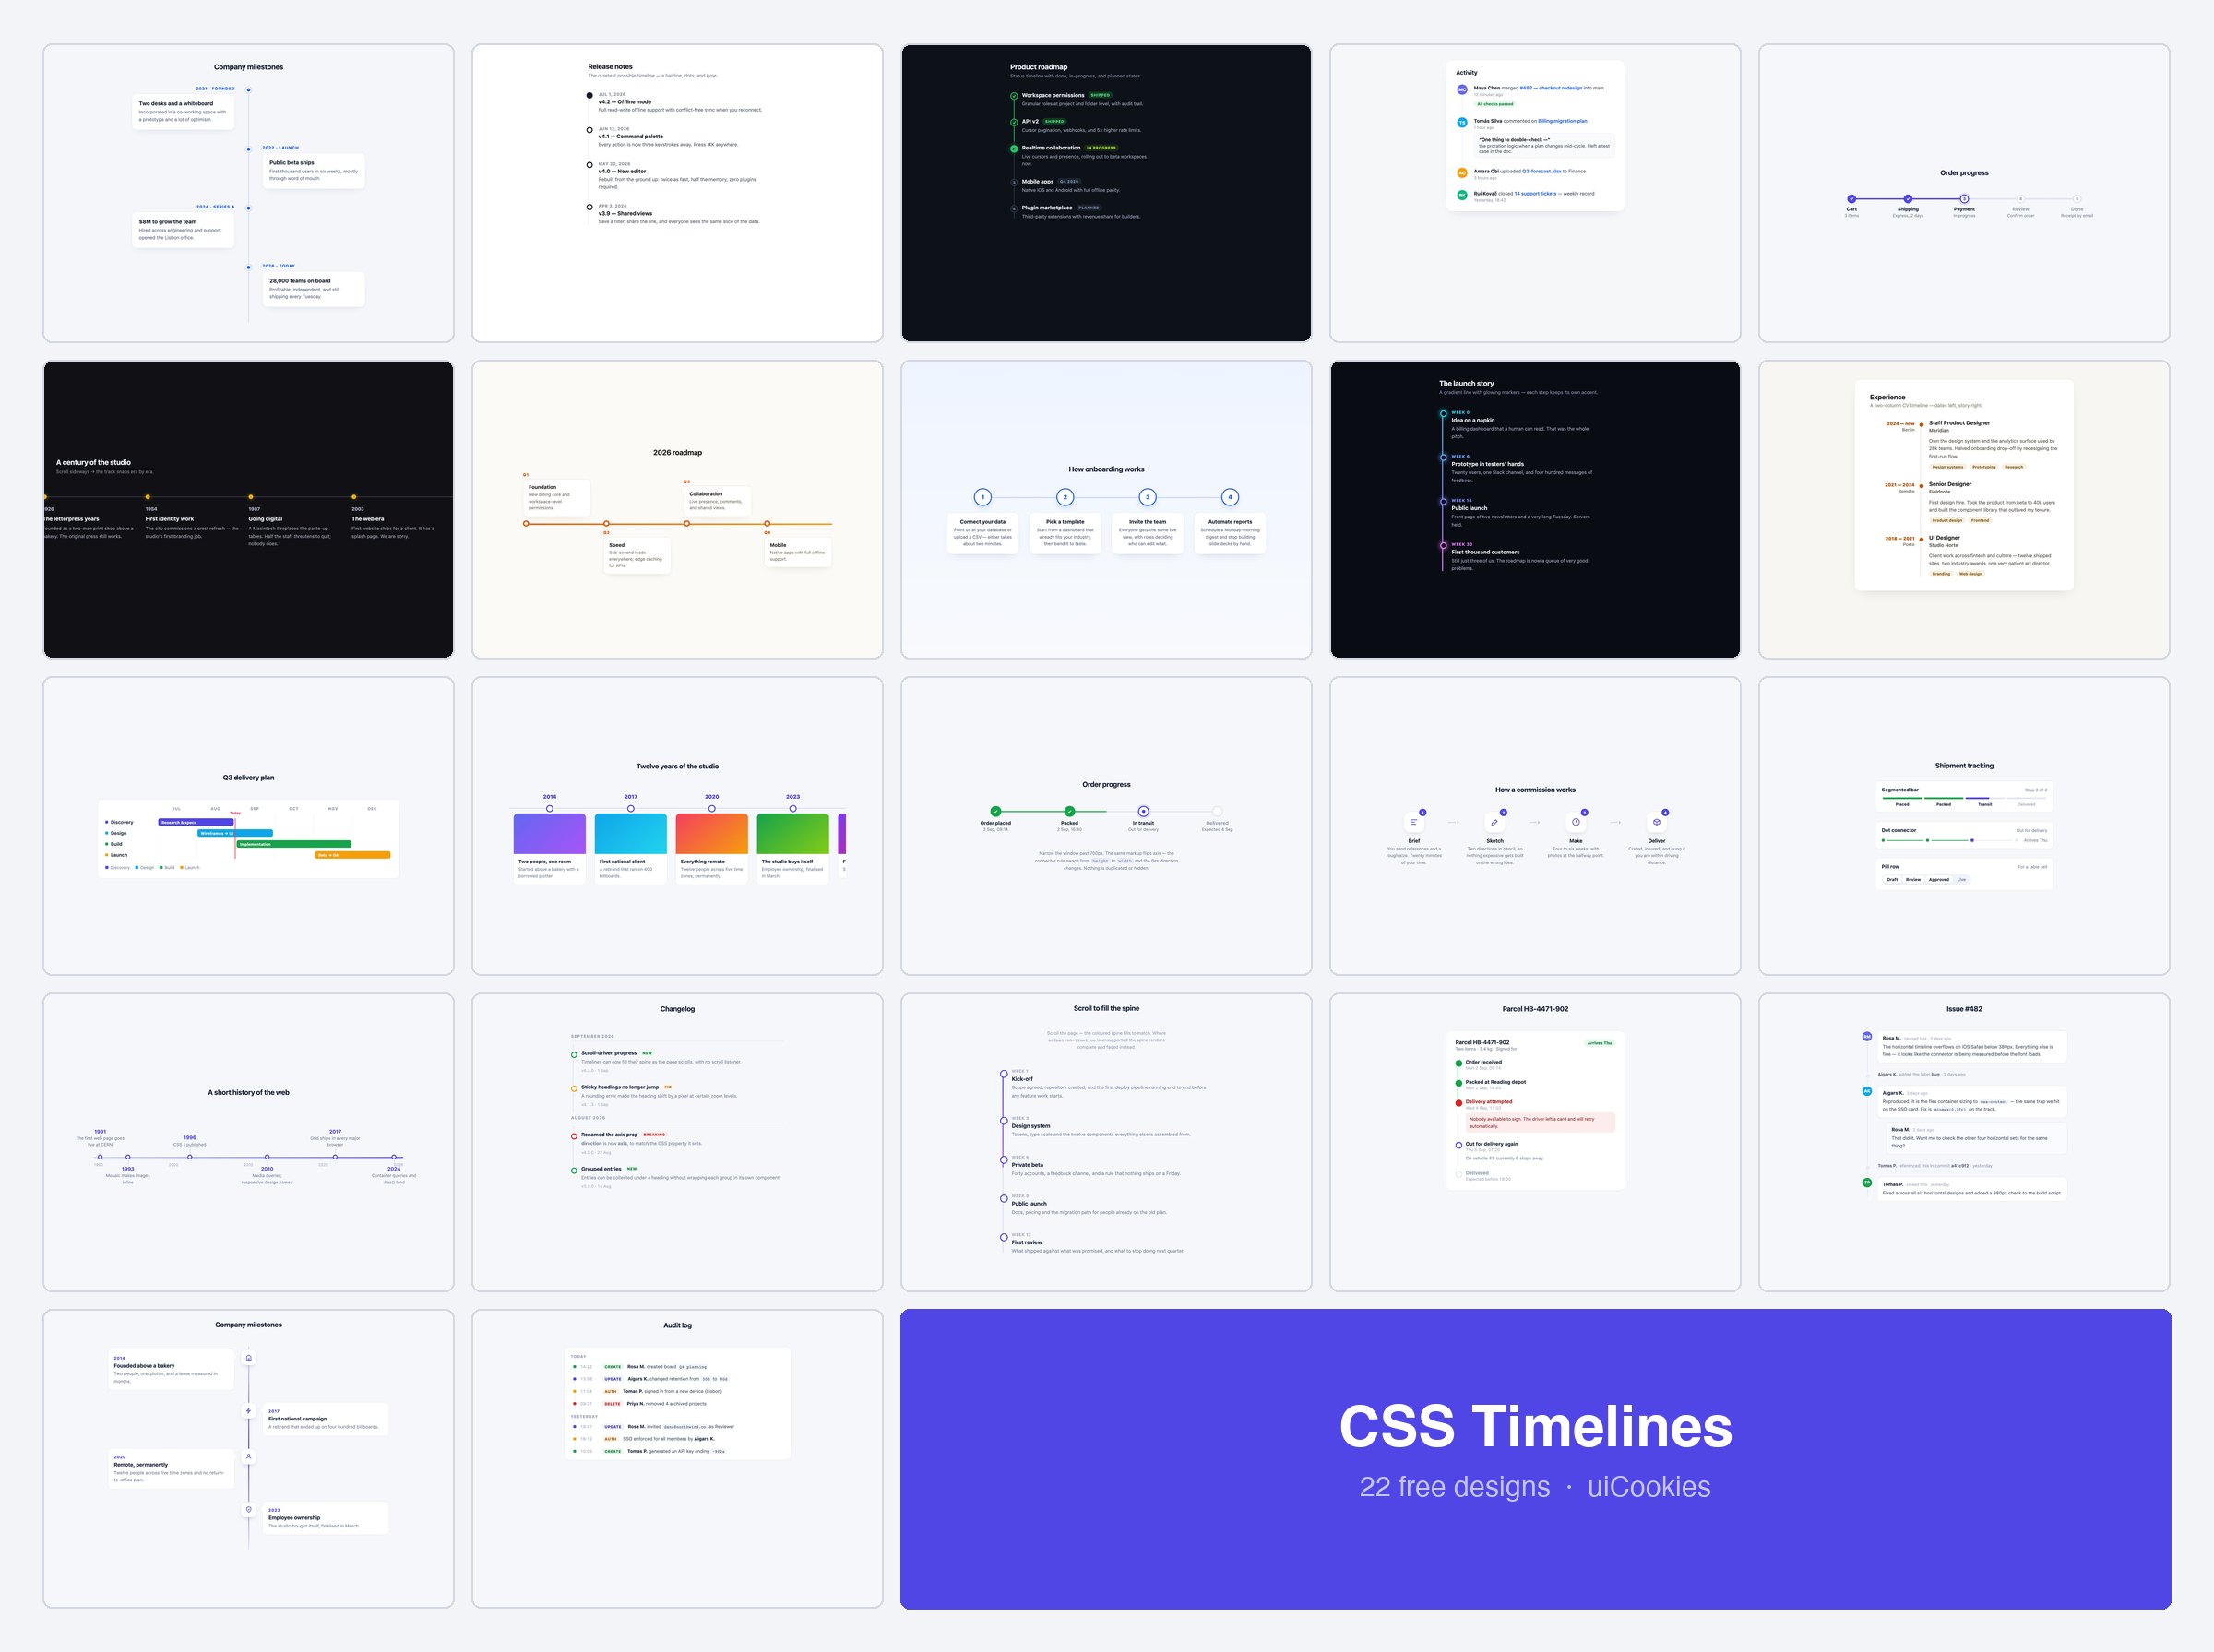The width and height of the screenshot is (2214, 1652).
Task: Click Amara Obi's AO avatar in Activity
Action: pyautogui.click(x=1462, y=173)
